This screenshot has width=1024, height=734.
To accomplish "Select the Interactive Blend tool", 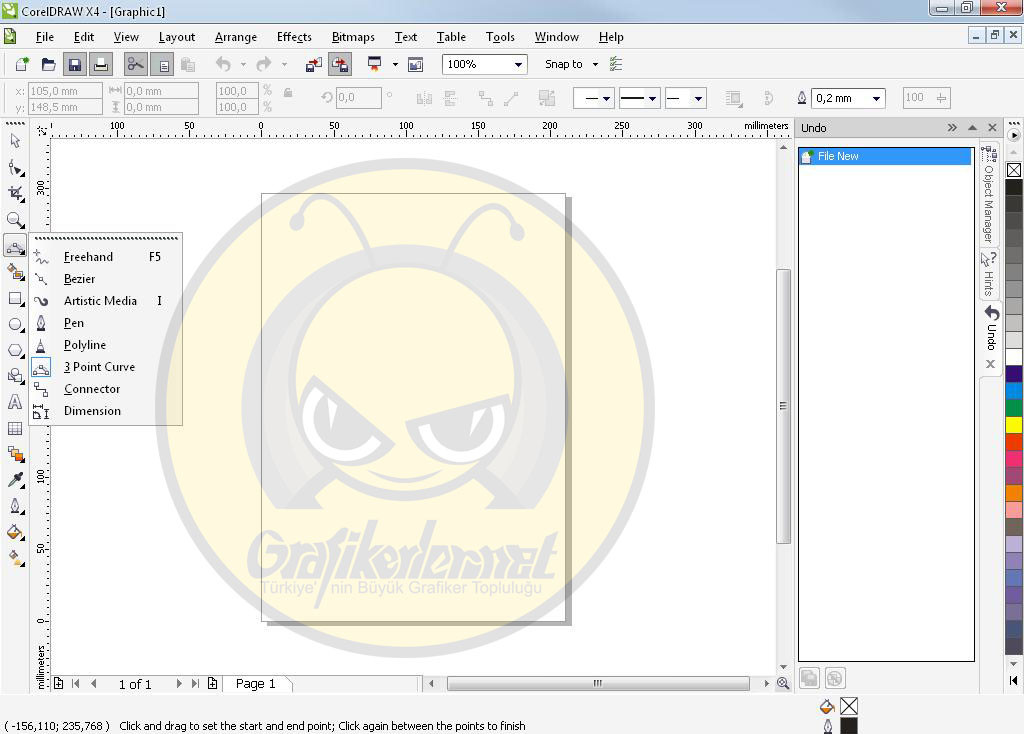I will (15, 455).
